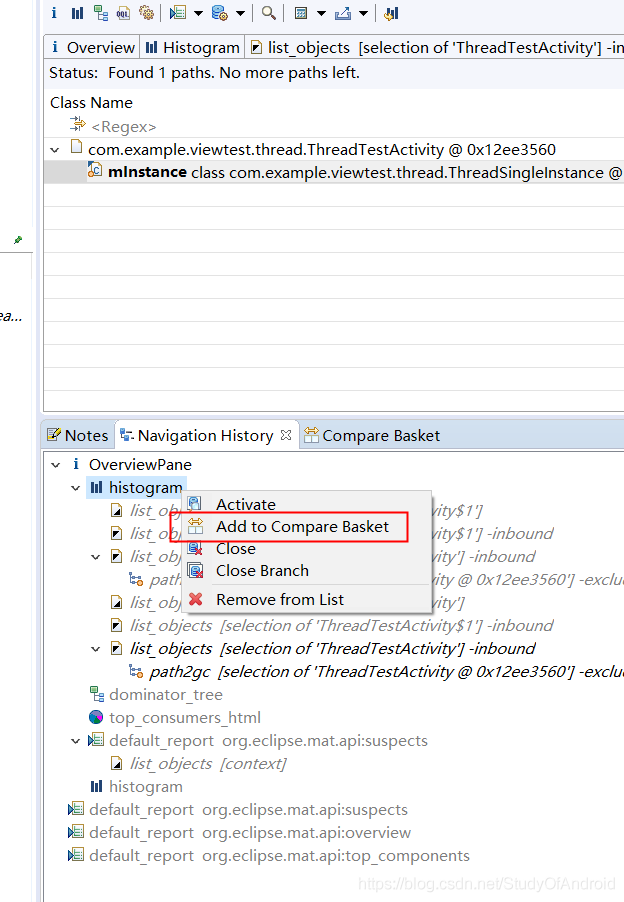Expand the Query Browser dropdown arrow
The image size is (624, 902).
[x=240, y=13]
